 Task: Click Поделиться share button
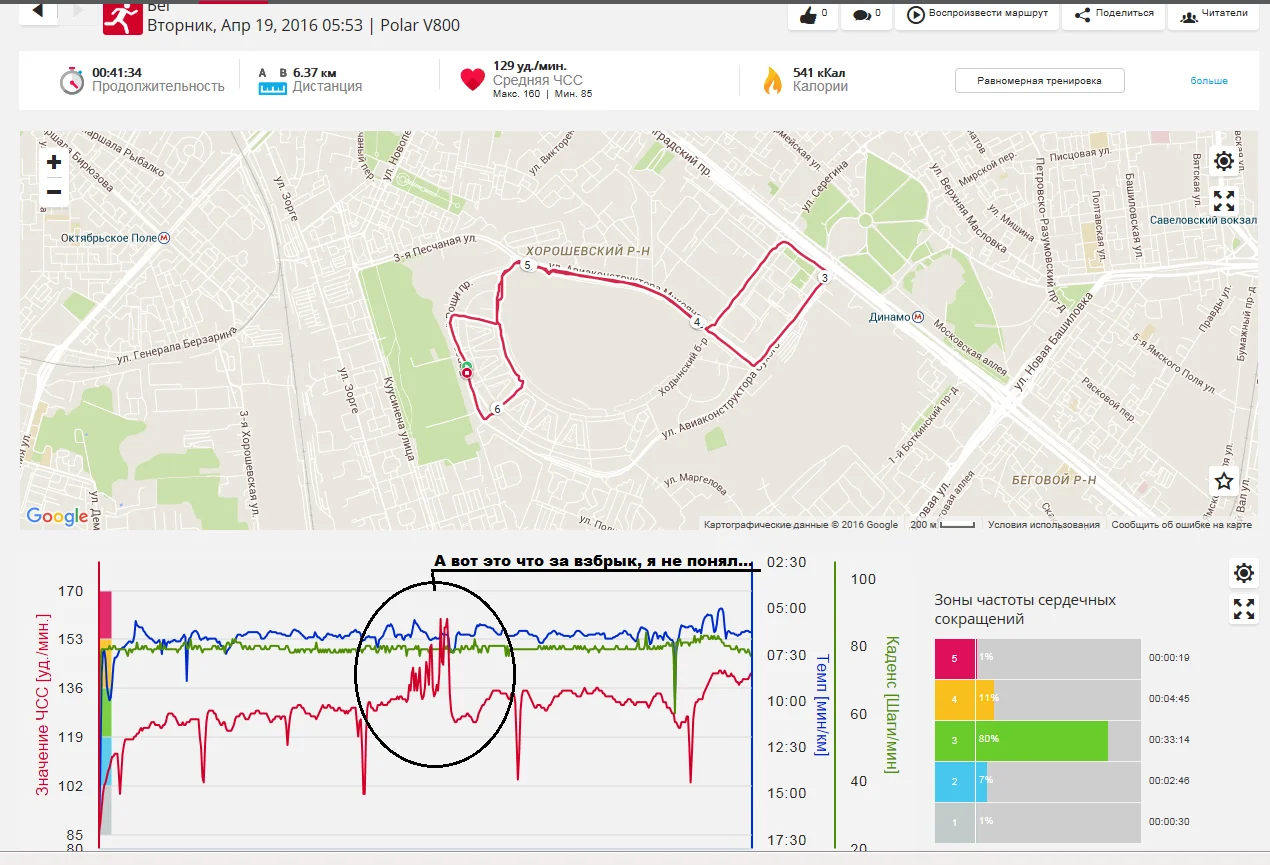pyautogui.click(x=1113, y=15)
